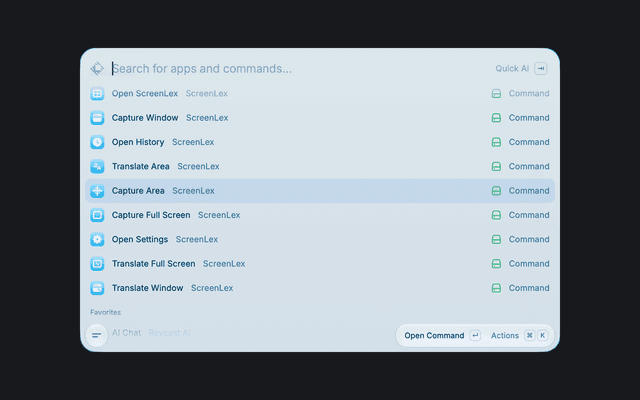Click green command type icon in Open History row
Viewport: 640px width, 400px height.
tap(496, 142)
